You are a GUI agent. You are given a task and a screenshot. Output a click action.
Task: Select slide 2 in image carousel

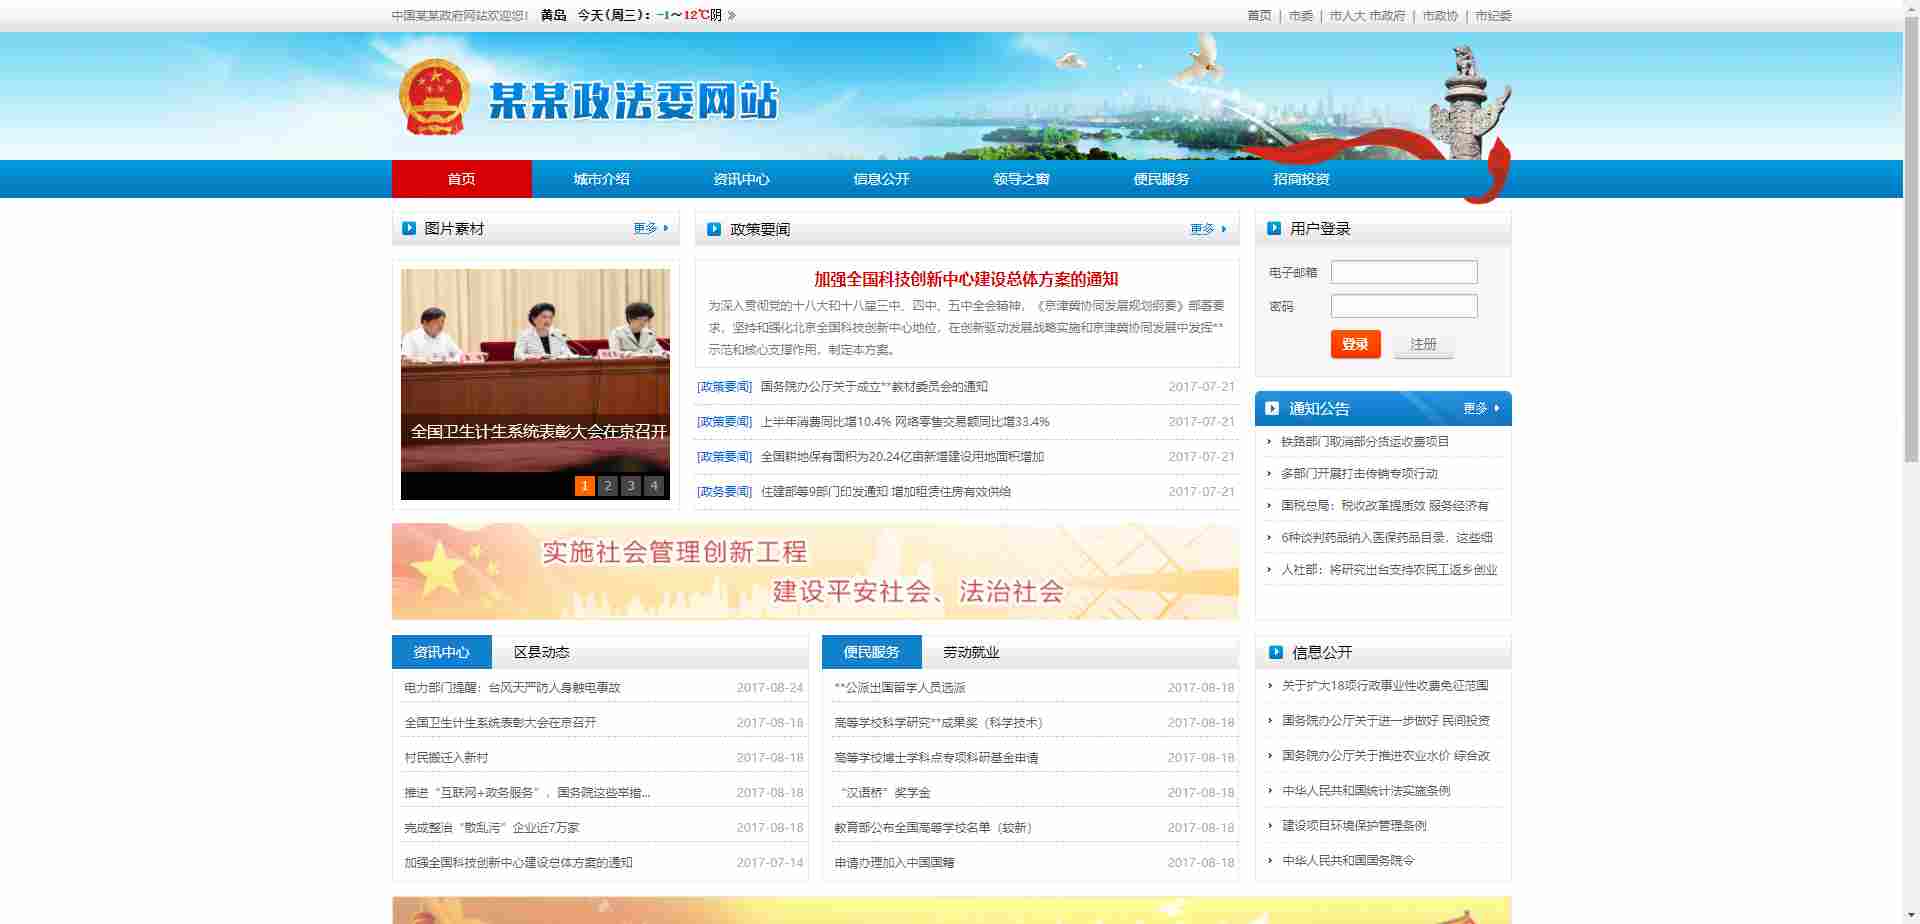tap(608, 486)
